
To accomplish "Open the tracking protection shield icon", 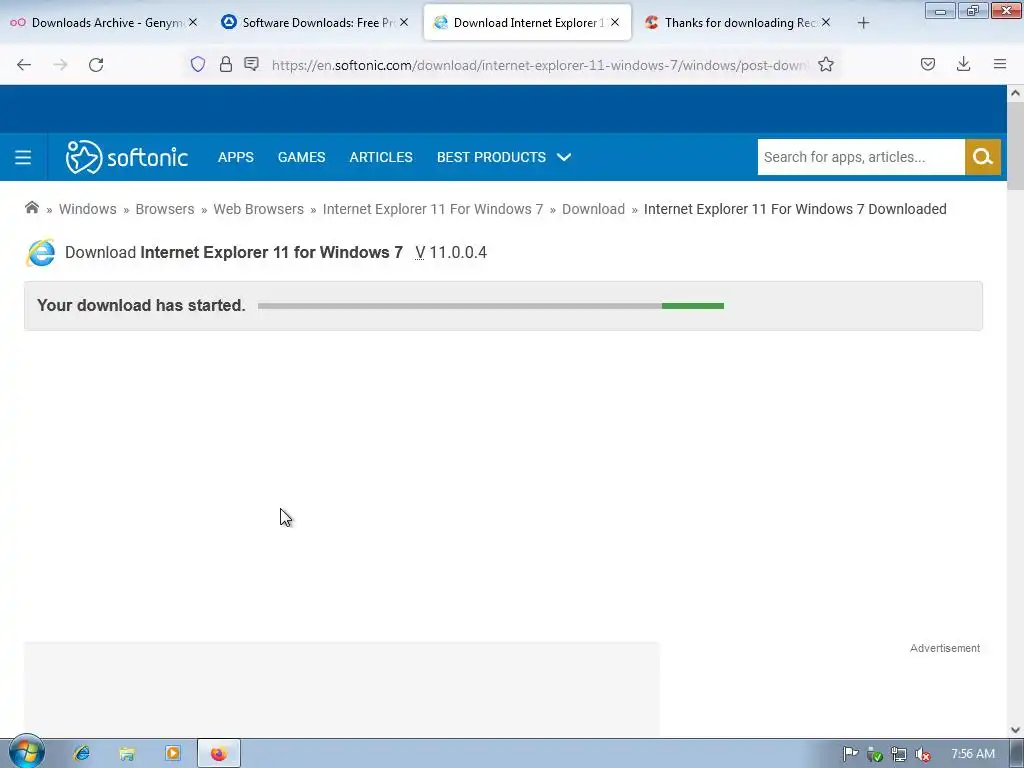I will [x=198, y=64].
